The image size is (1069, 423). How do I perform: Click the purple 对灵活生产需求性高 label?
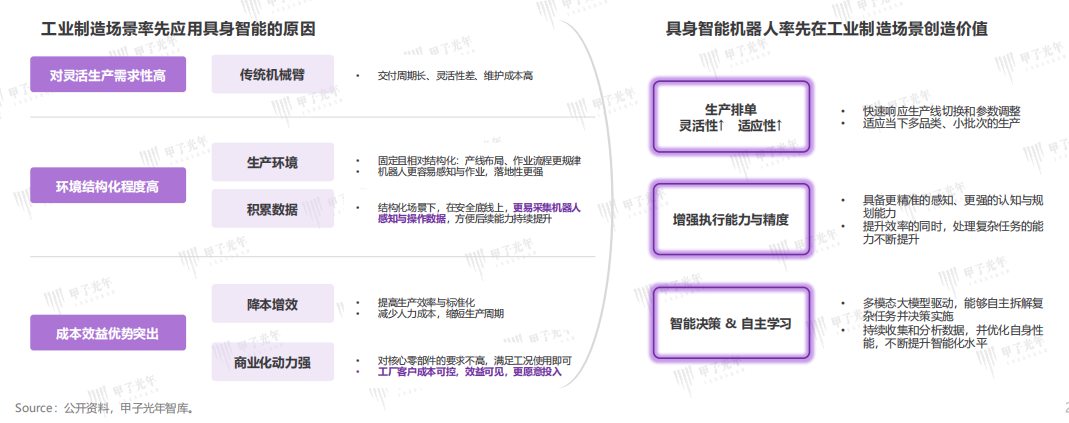[x=108, y=76]
